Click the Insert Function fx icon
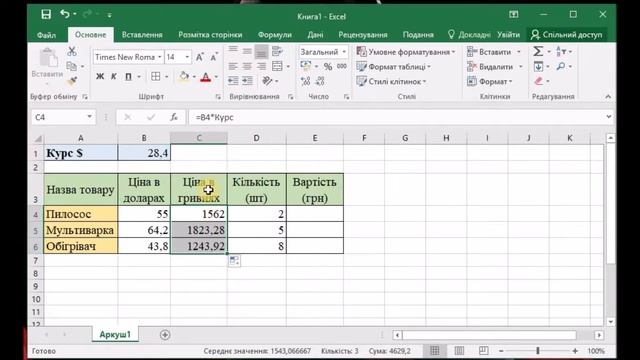The width and height of the screenshot is (640, 360). pyautogui.click(x=174, y=118)
